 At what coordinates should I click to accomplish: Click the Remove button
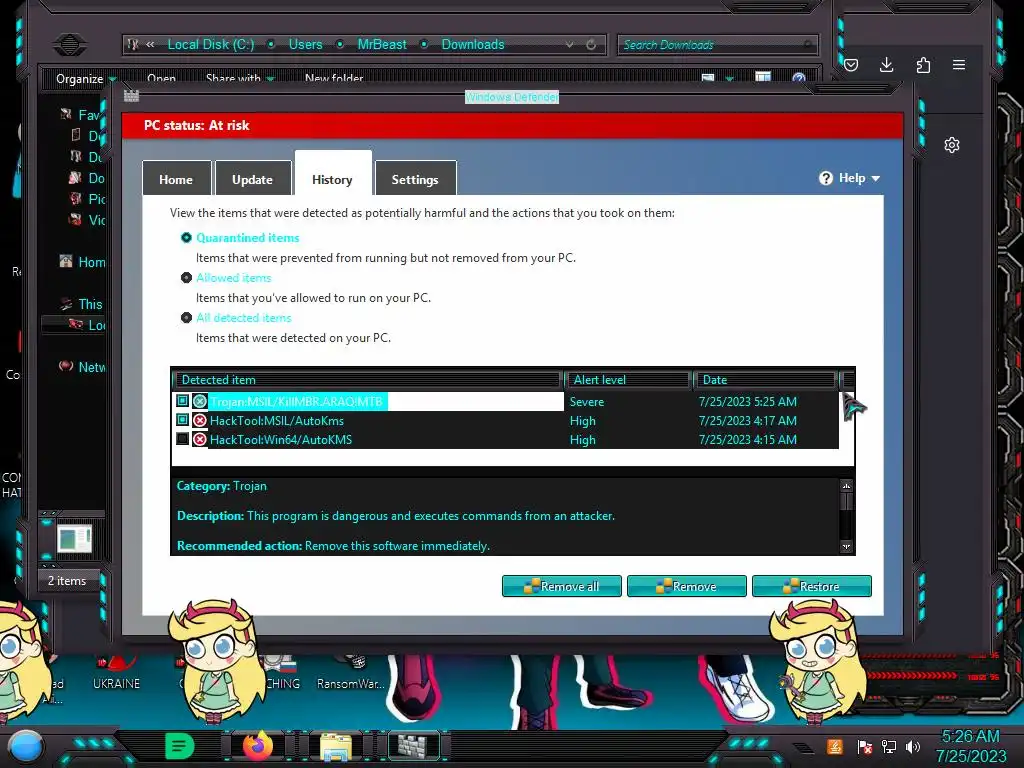pos(686,586)
